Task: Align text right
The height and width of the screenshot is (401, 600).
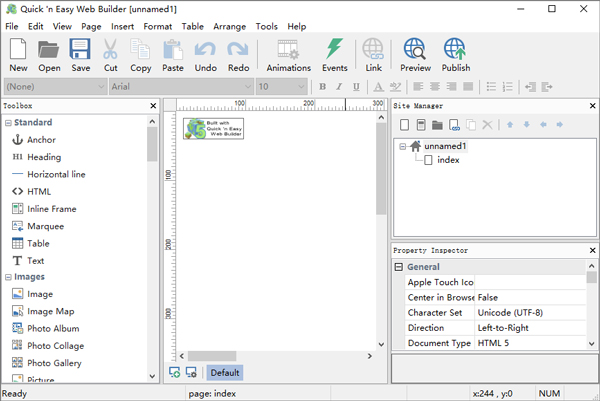Action: coord(451,87)
